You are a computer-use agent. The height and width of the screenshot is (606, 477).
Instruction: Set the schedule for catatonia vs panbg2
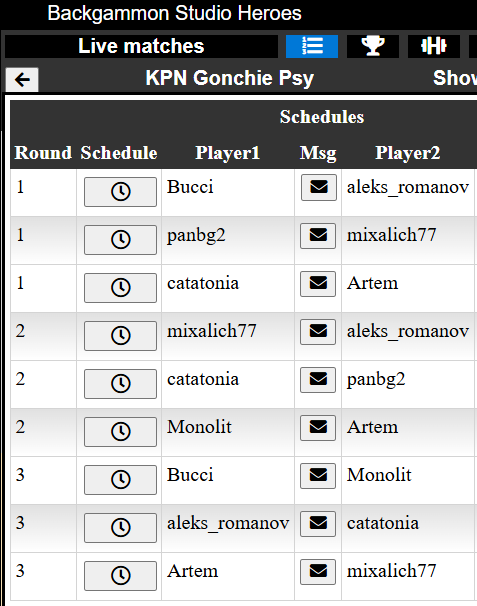point(120,384)
